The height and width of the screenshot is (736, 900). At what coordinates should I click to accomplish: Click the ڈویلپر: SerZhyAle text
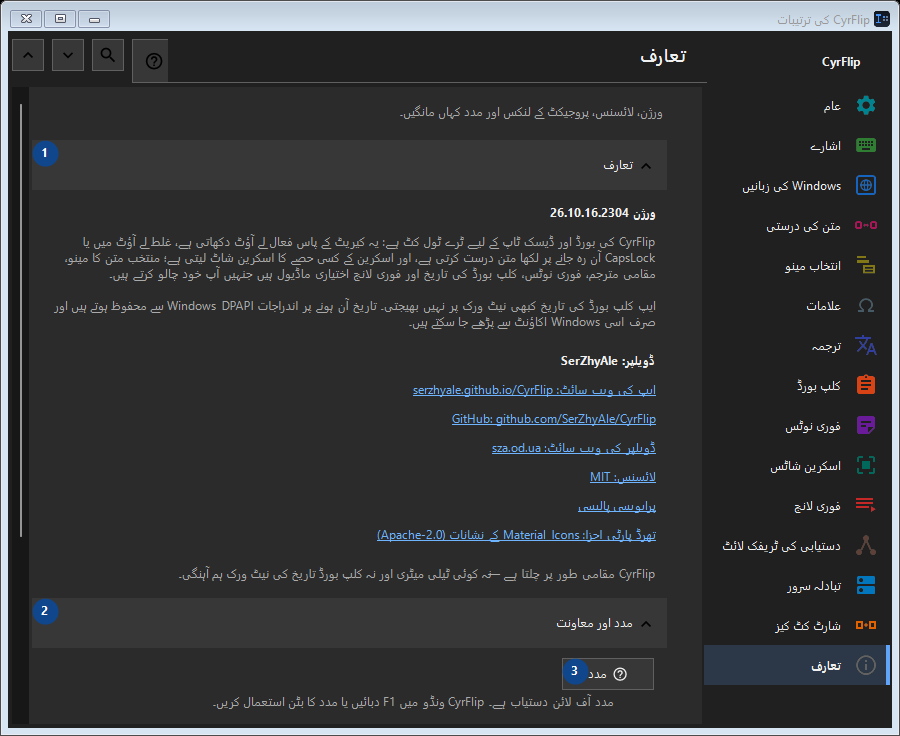coord(607,361)
